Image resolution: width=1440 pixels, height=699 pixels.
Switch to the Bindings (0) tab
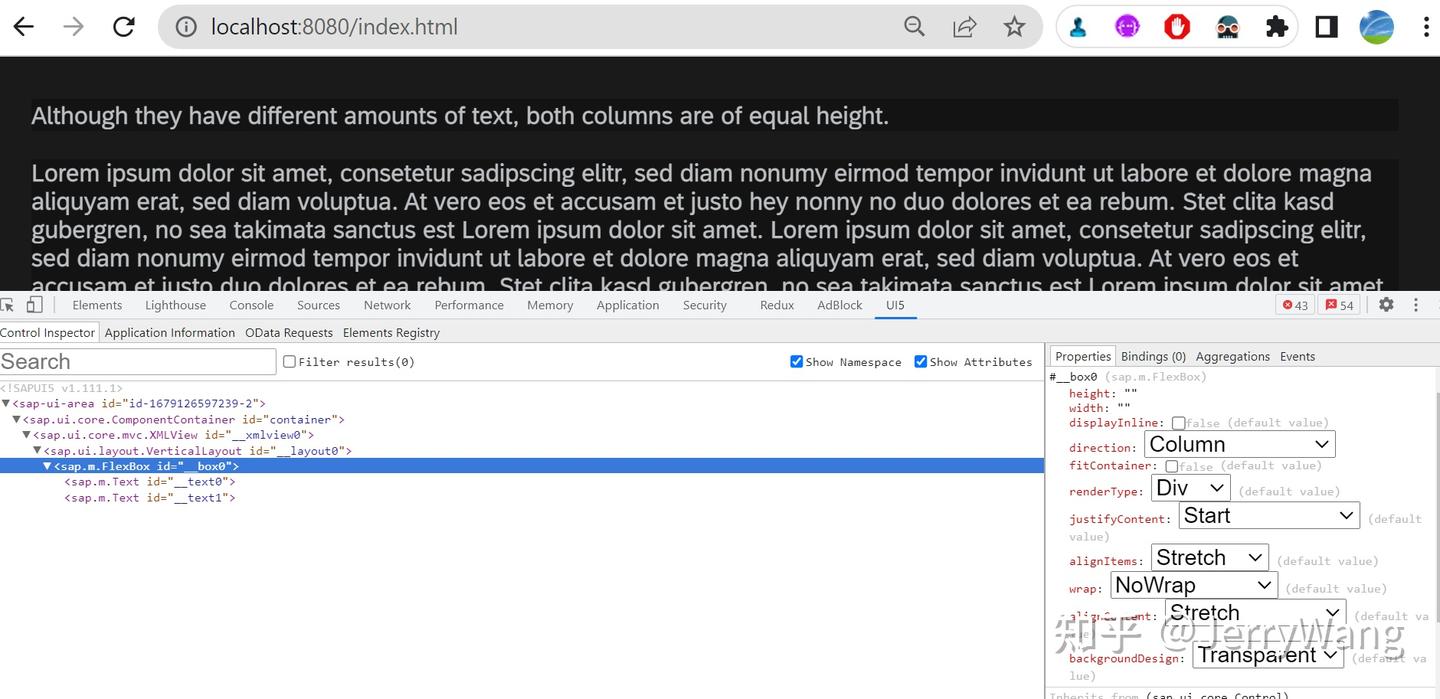[1153, 356]
